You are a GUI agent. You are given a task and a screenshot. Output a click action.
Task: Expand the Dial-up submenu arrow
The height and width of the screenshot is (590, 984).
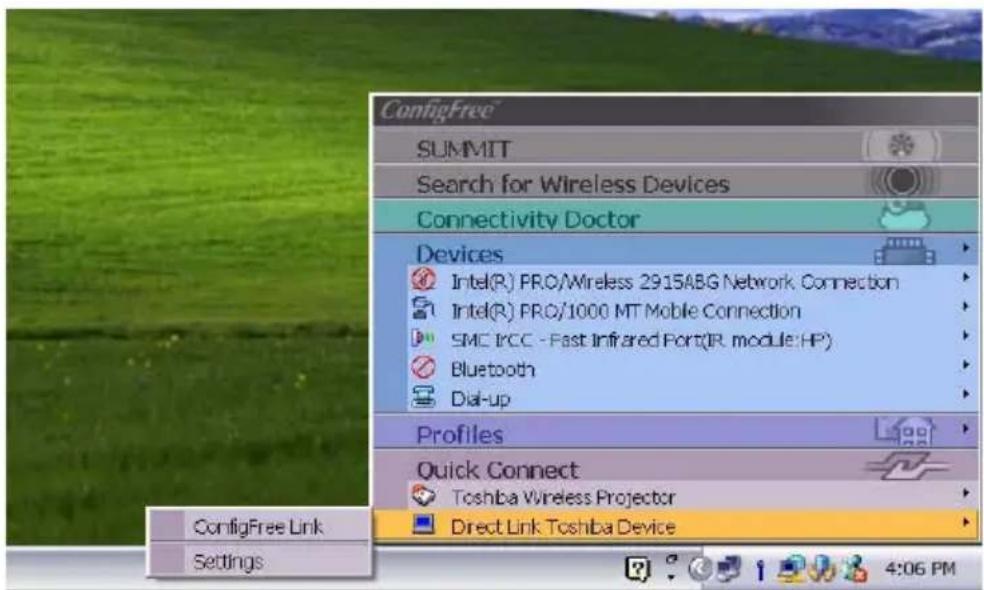965,394
